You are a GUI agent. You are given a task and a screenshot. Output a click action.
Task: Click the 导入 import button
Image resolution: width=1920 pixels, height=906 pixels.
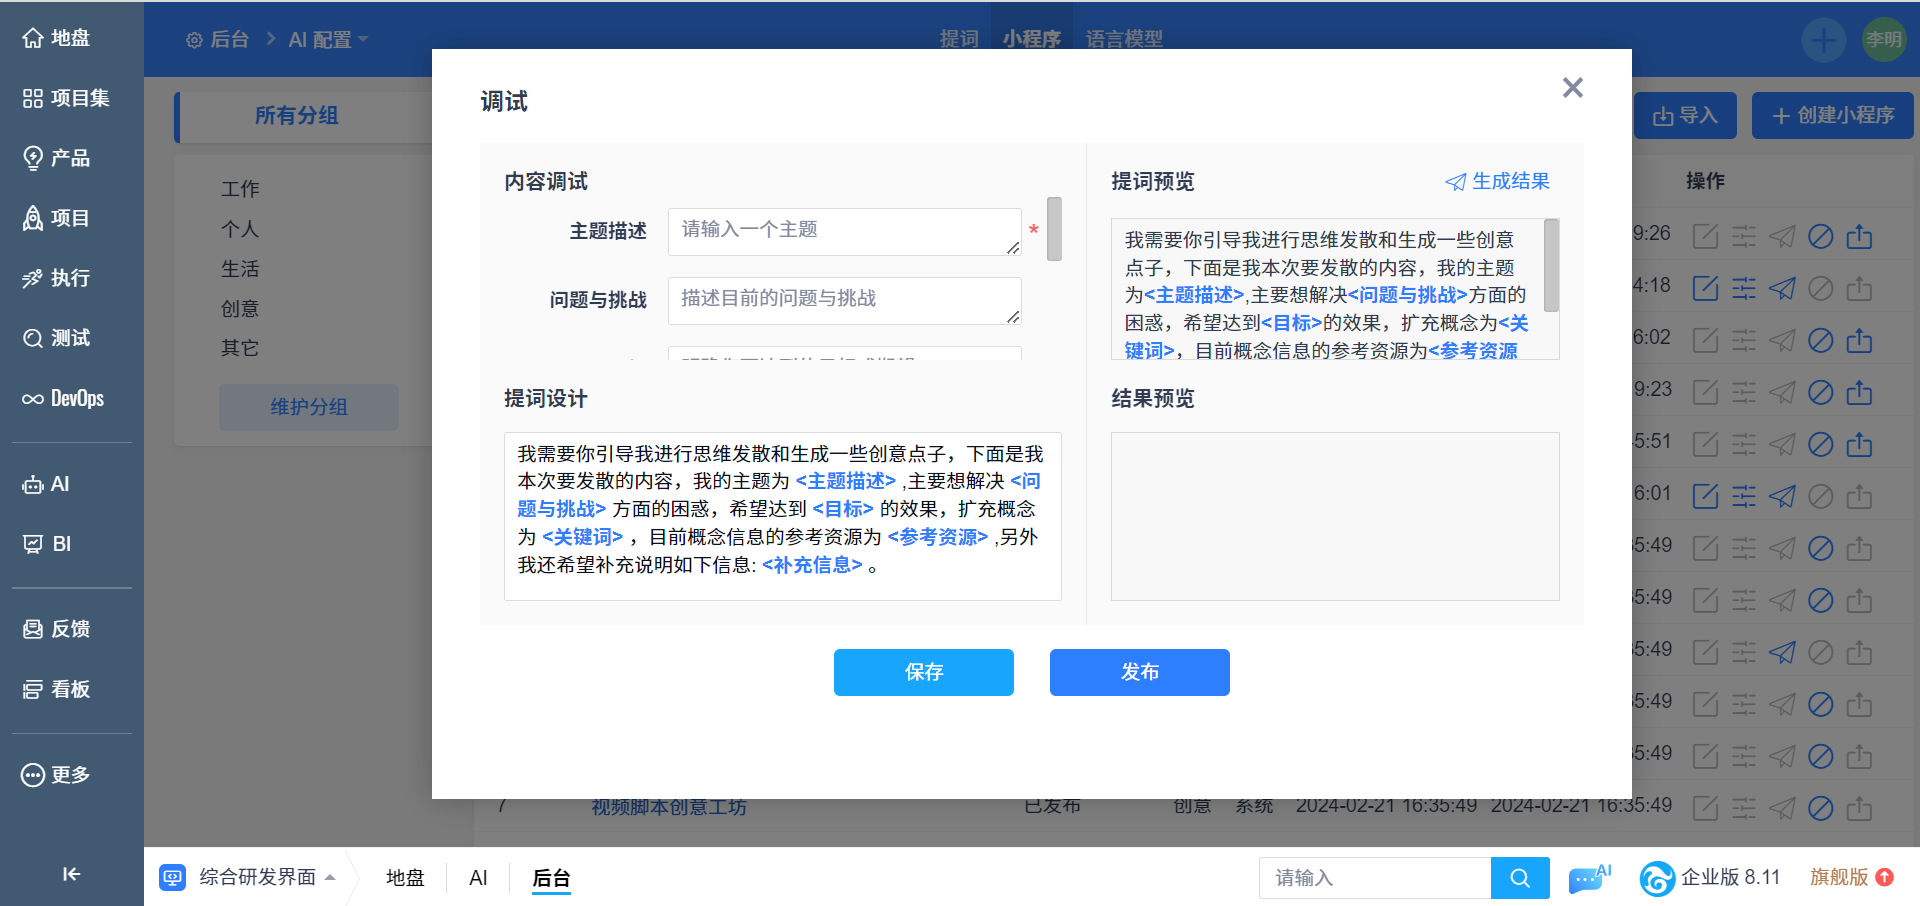pyautogui.click(x=1685, y=116)
